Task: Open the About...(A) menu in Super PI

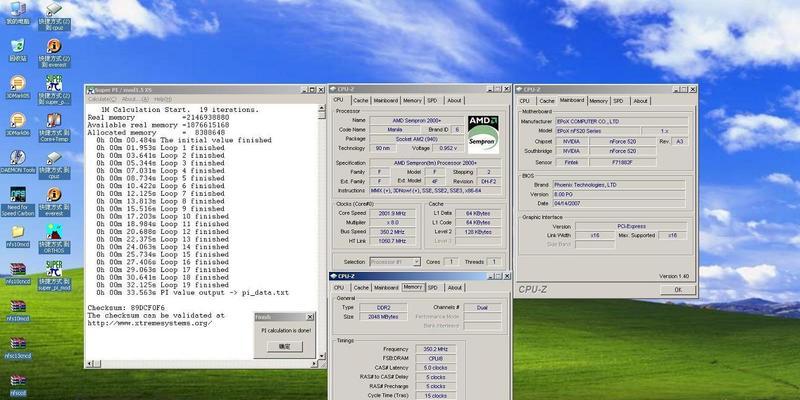Action: (135, 99)
